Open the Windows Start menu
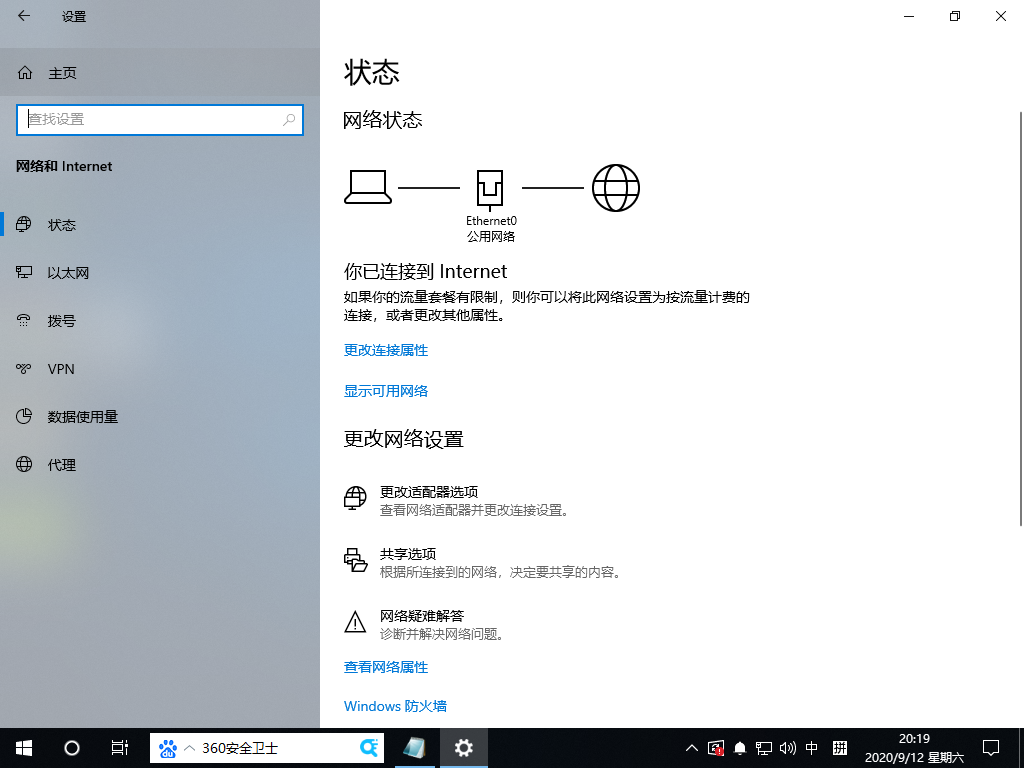This screenshot has width=1024, height=768. [21, 748]
